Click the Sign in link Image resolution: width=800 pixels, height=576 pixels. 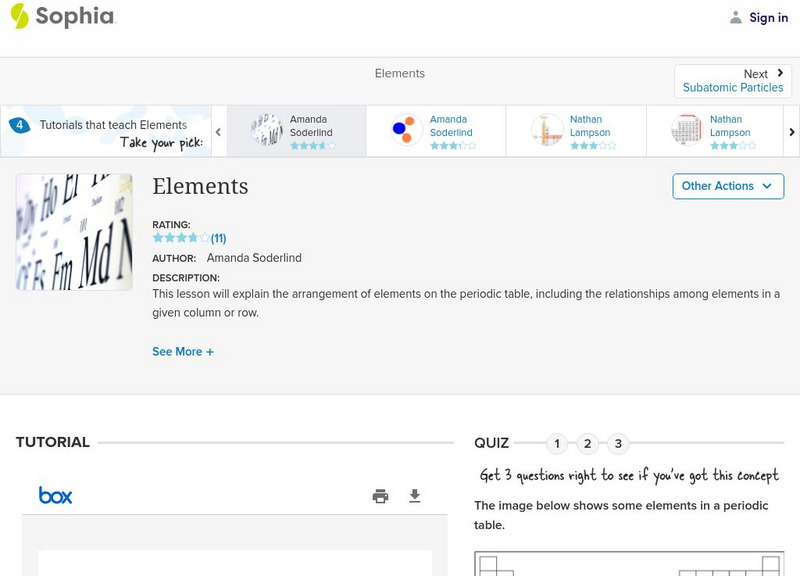(769, 17)
